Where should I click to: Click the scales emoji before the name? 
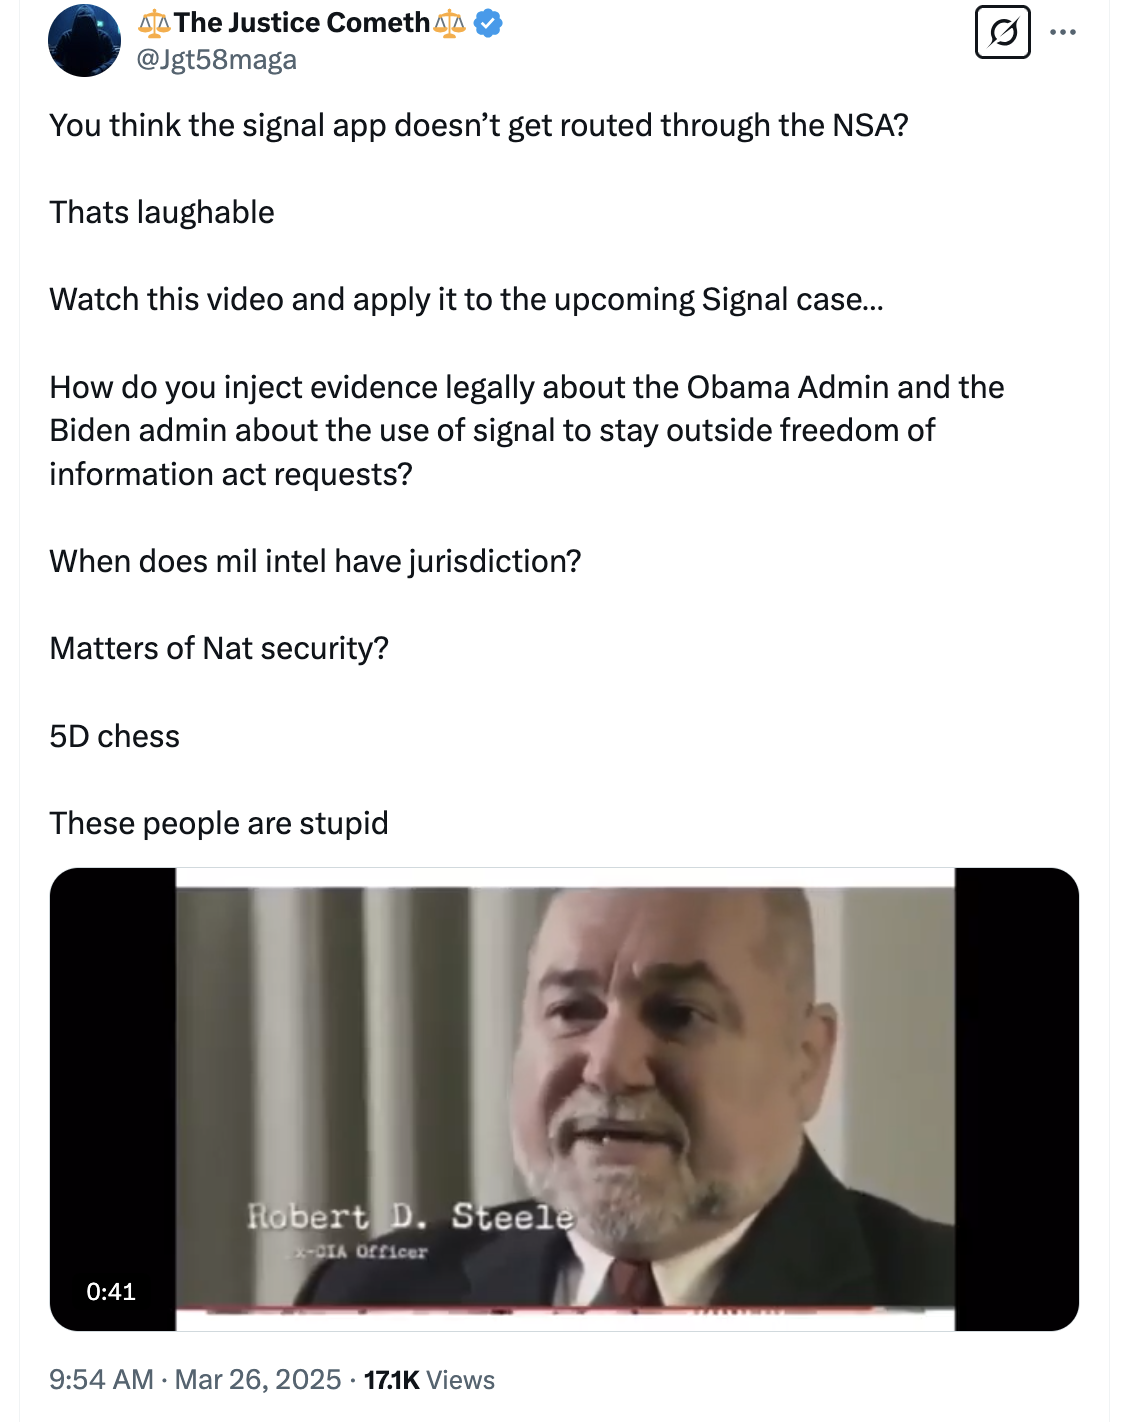click(154, 22)
